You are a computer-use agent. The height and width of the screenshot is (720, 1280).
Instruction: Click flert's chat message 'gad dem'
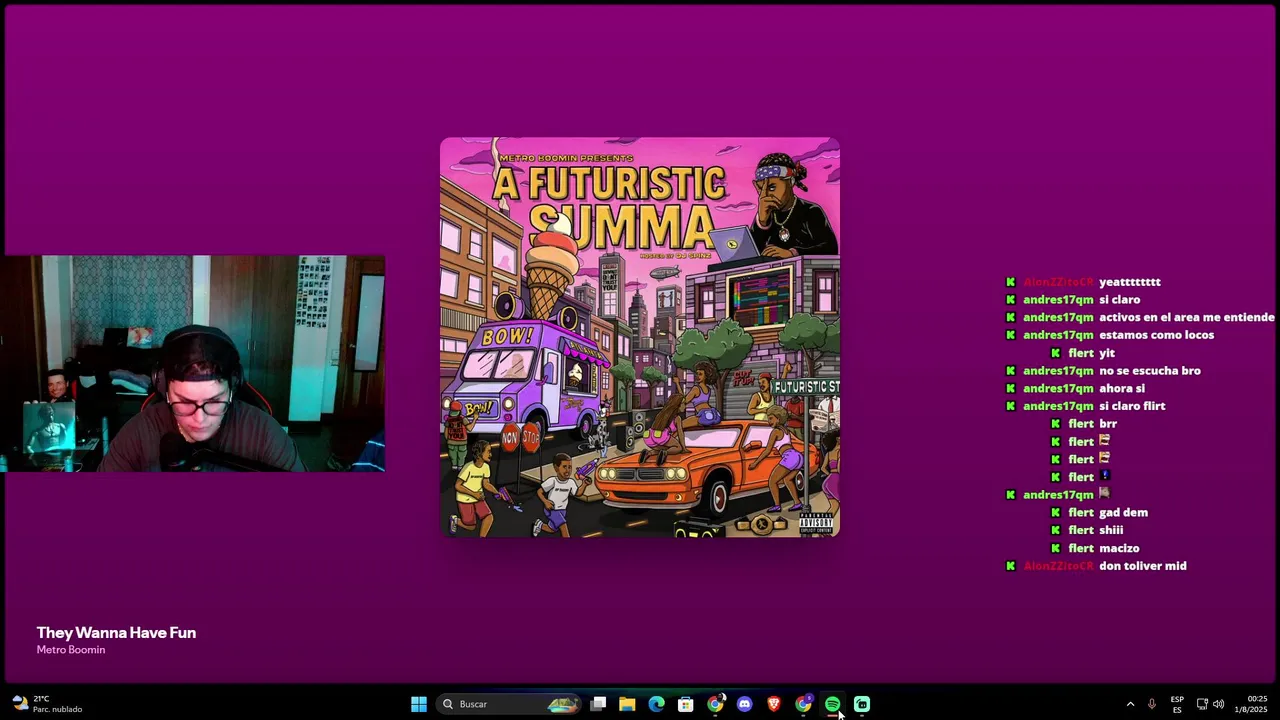pyautogui.click(x=1123, y=513)
